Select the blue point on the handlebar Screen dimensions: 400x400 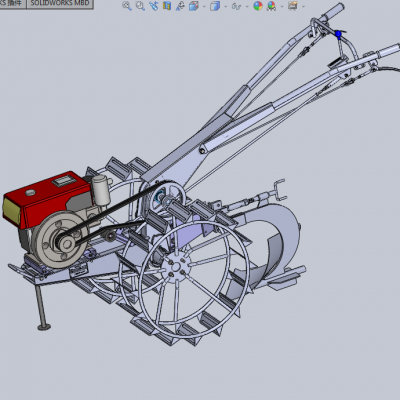point(338,34)
